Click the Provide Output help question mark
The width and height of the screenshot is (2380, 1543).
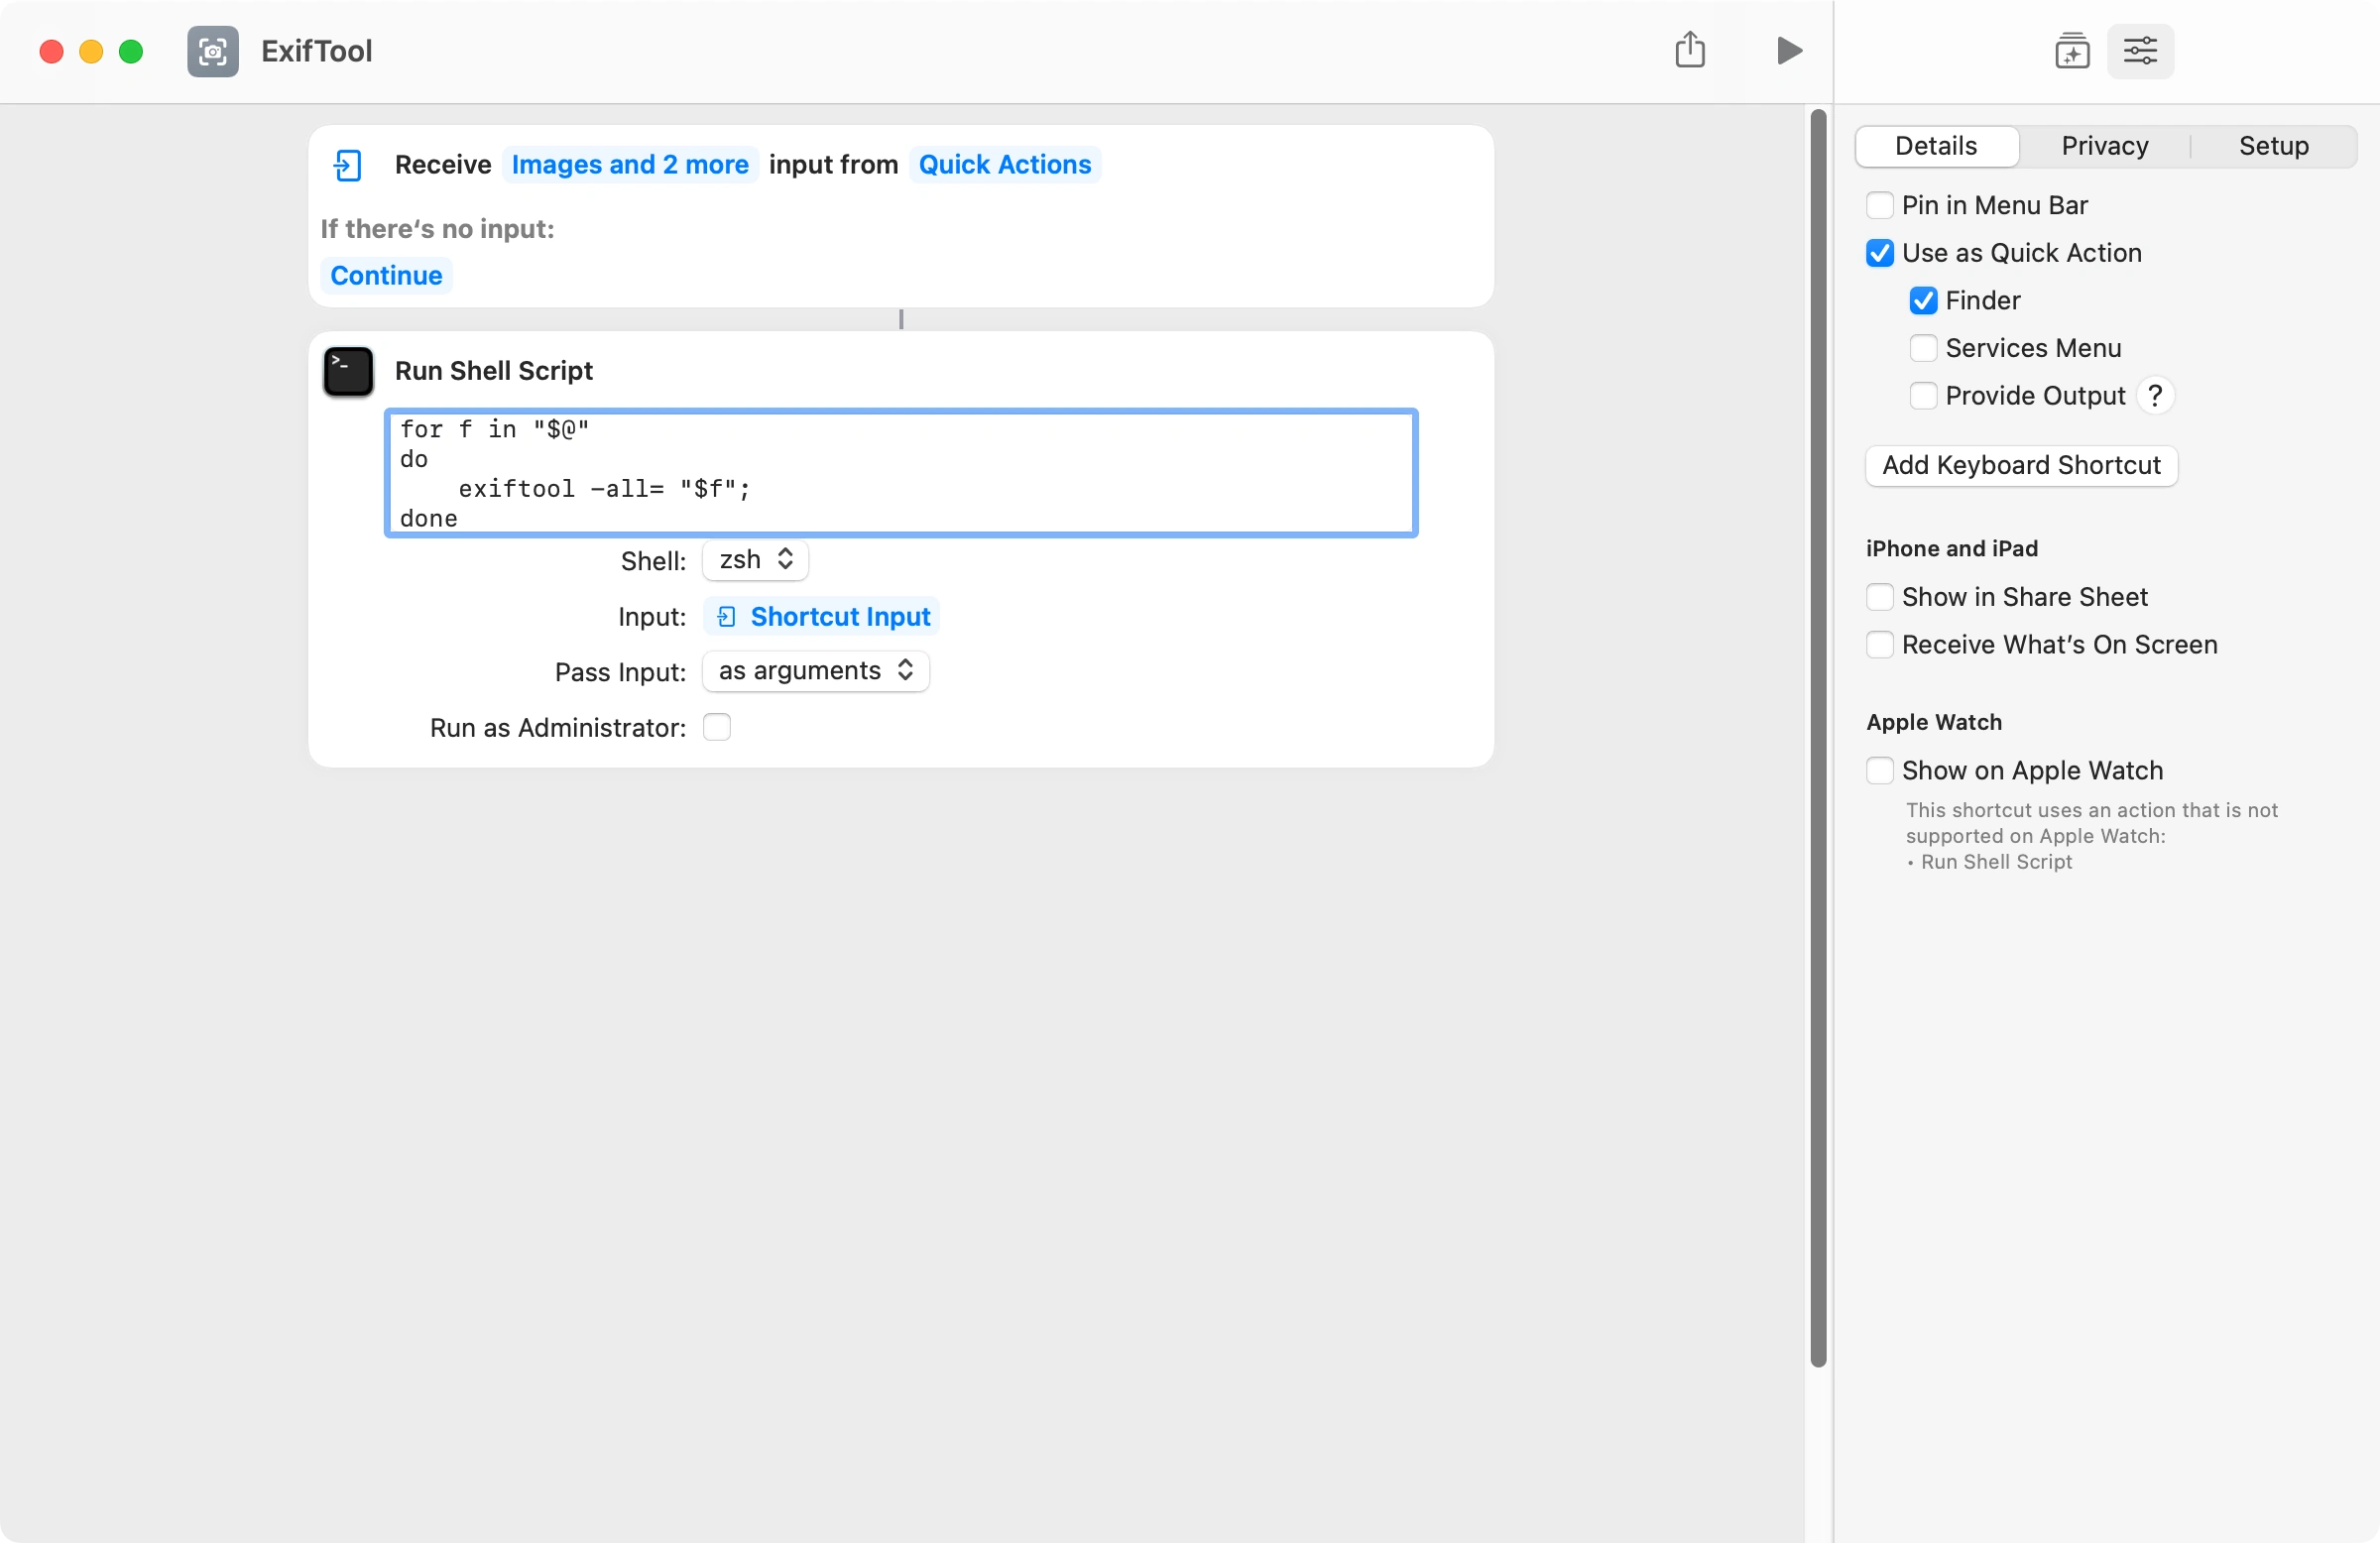(x=2155, y=396)
